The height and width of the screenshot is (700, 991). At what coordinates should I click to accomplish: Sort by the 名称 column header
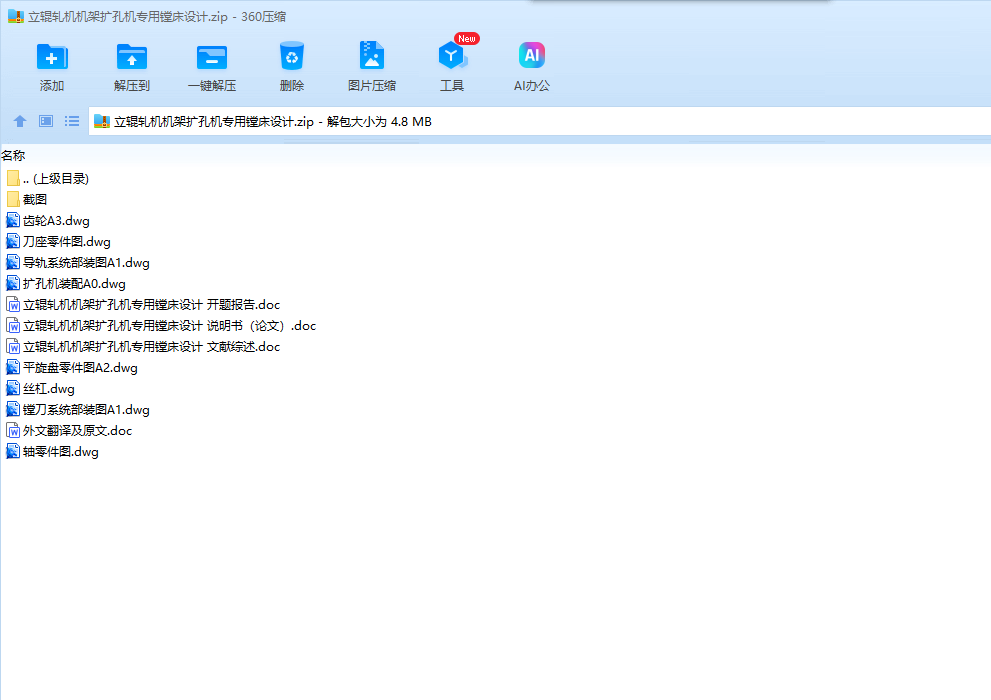point(13,155)
